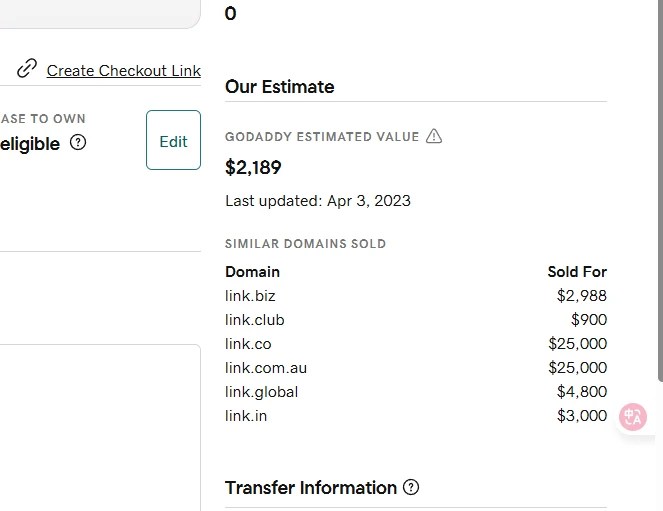
Task: Open the Create Checkout Link link
Action: pyautogui.click(x=124, y=71)
